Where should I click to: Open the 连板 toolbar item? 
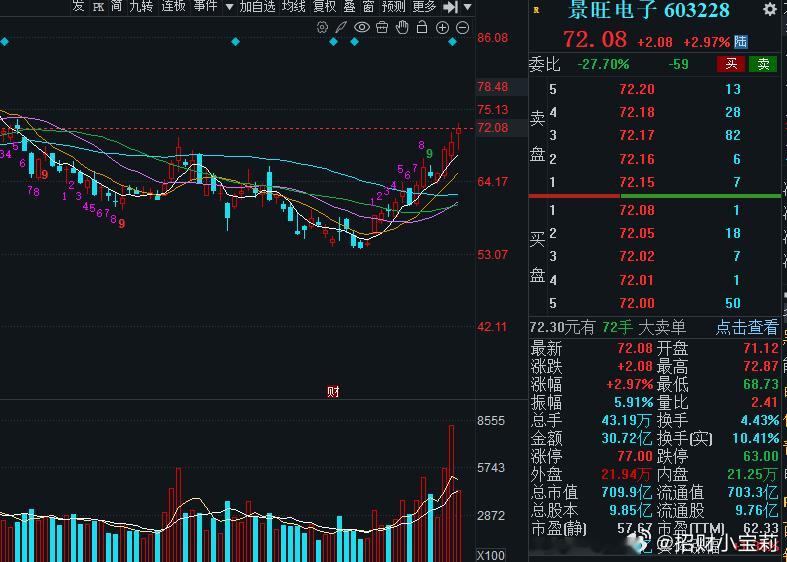pyautogui.click(x=174, y=7)
